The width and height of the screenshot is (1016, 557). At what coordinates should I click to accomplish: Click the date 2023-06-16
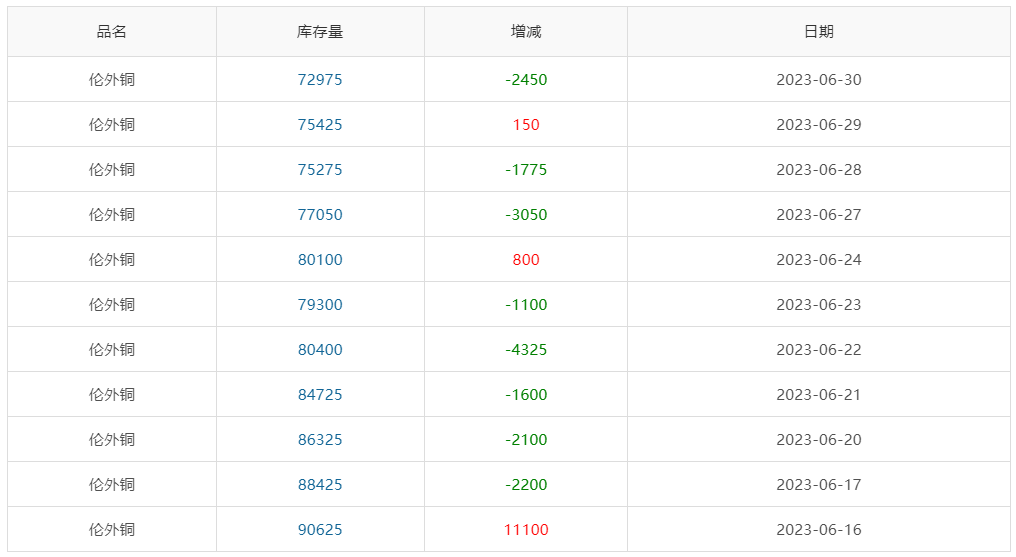pyautogui.click(x=819, y=530)
